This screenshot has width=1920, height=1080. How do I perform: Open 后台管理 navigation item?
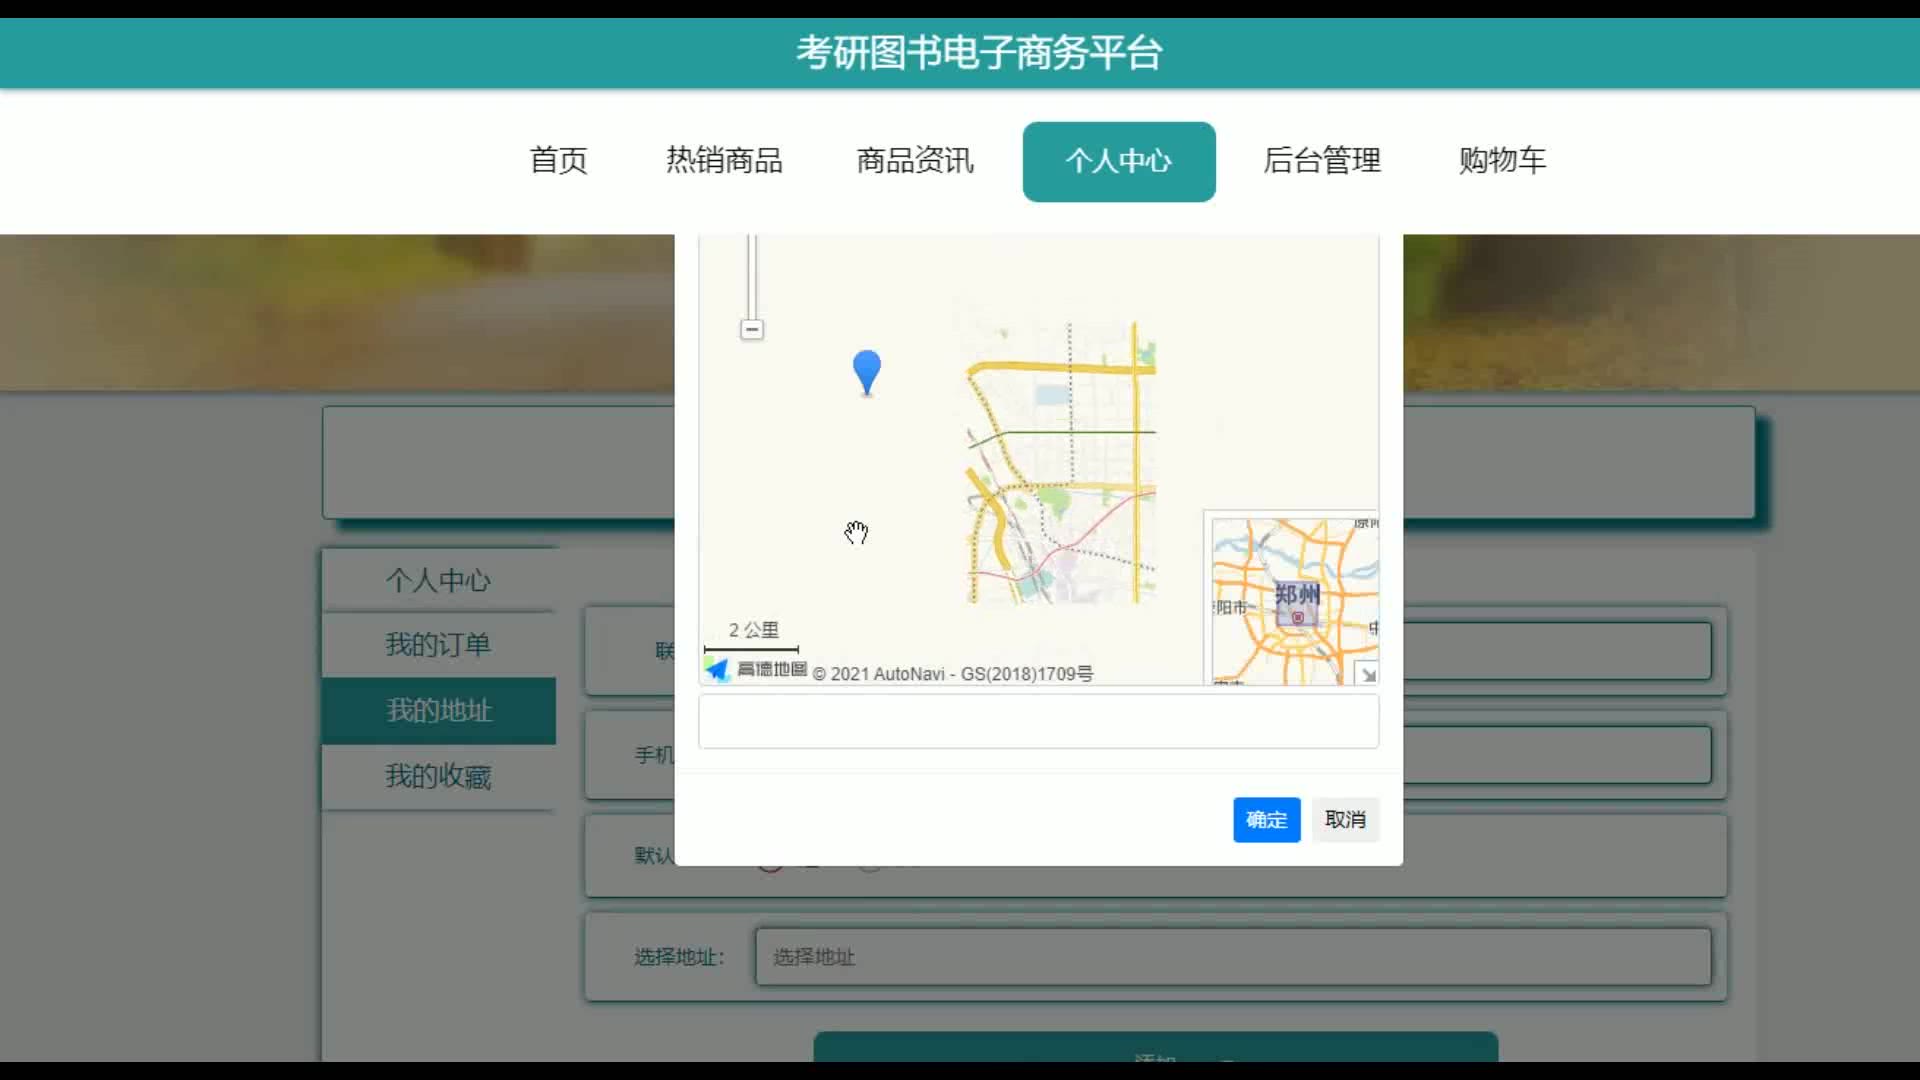coord(1321,161)
